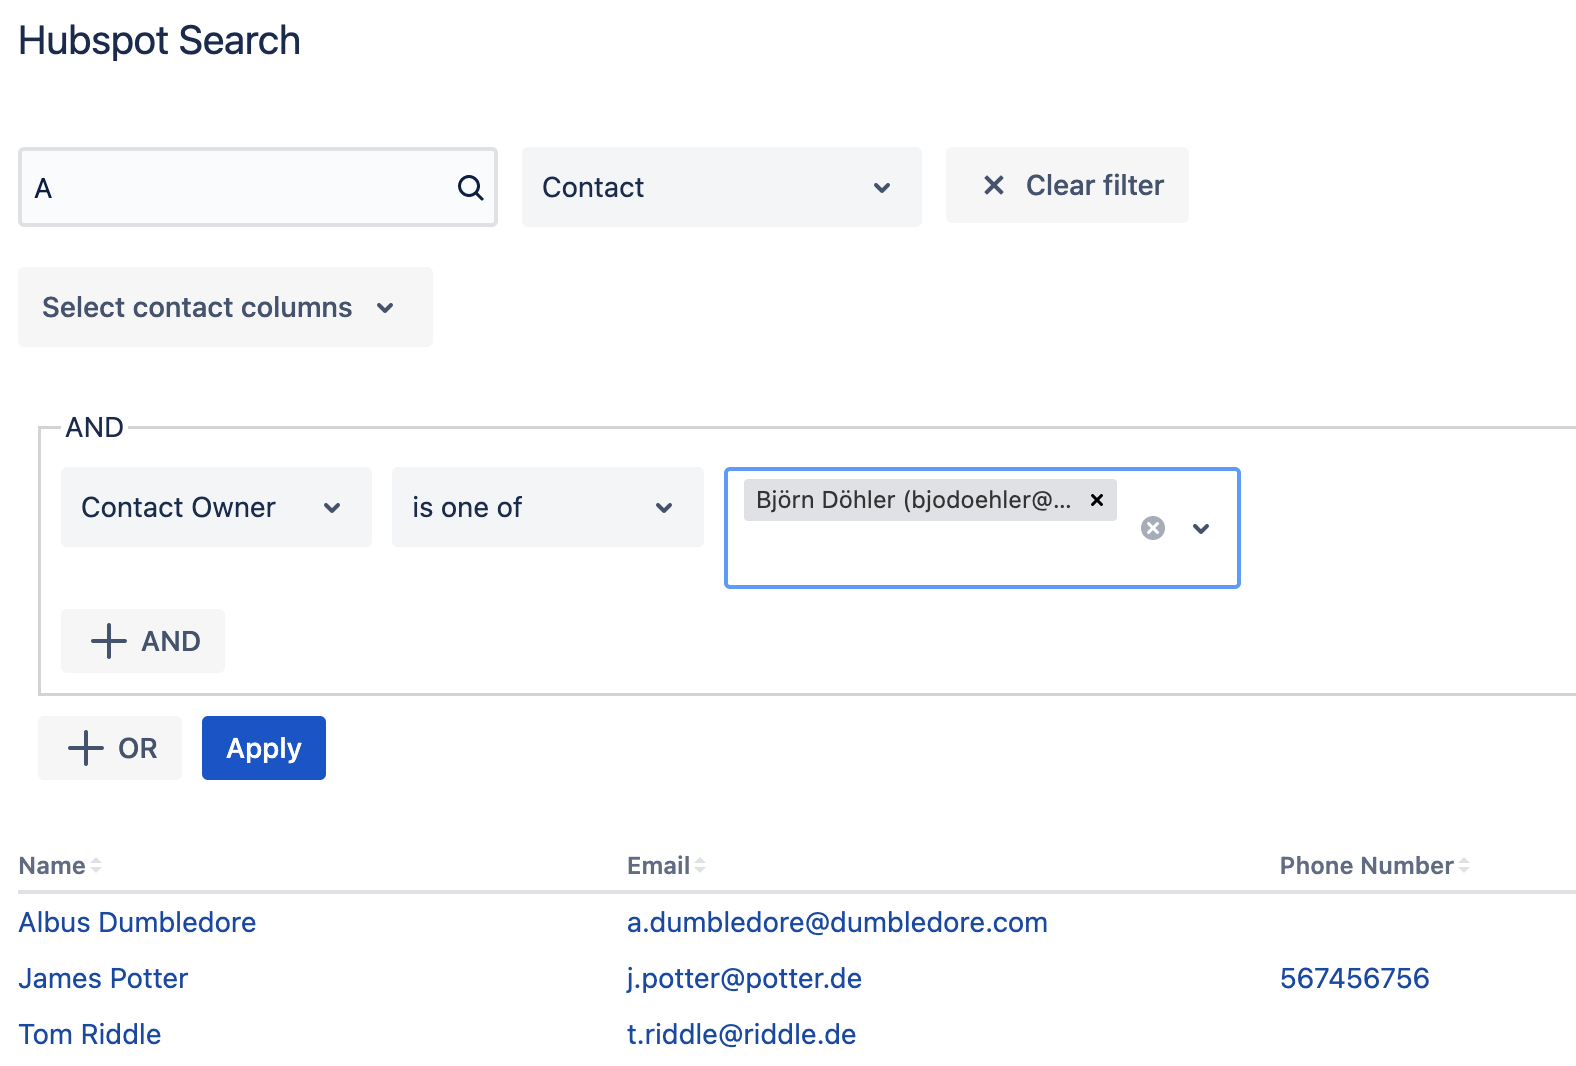Screen dimensions: 1576x1066
Task: Add a new AND condition
Action: (x=143, y=641)
